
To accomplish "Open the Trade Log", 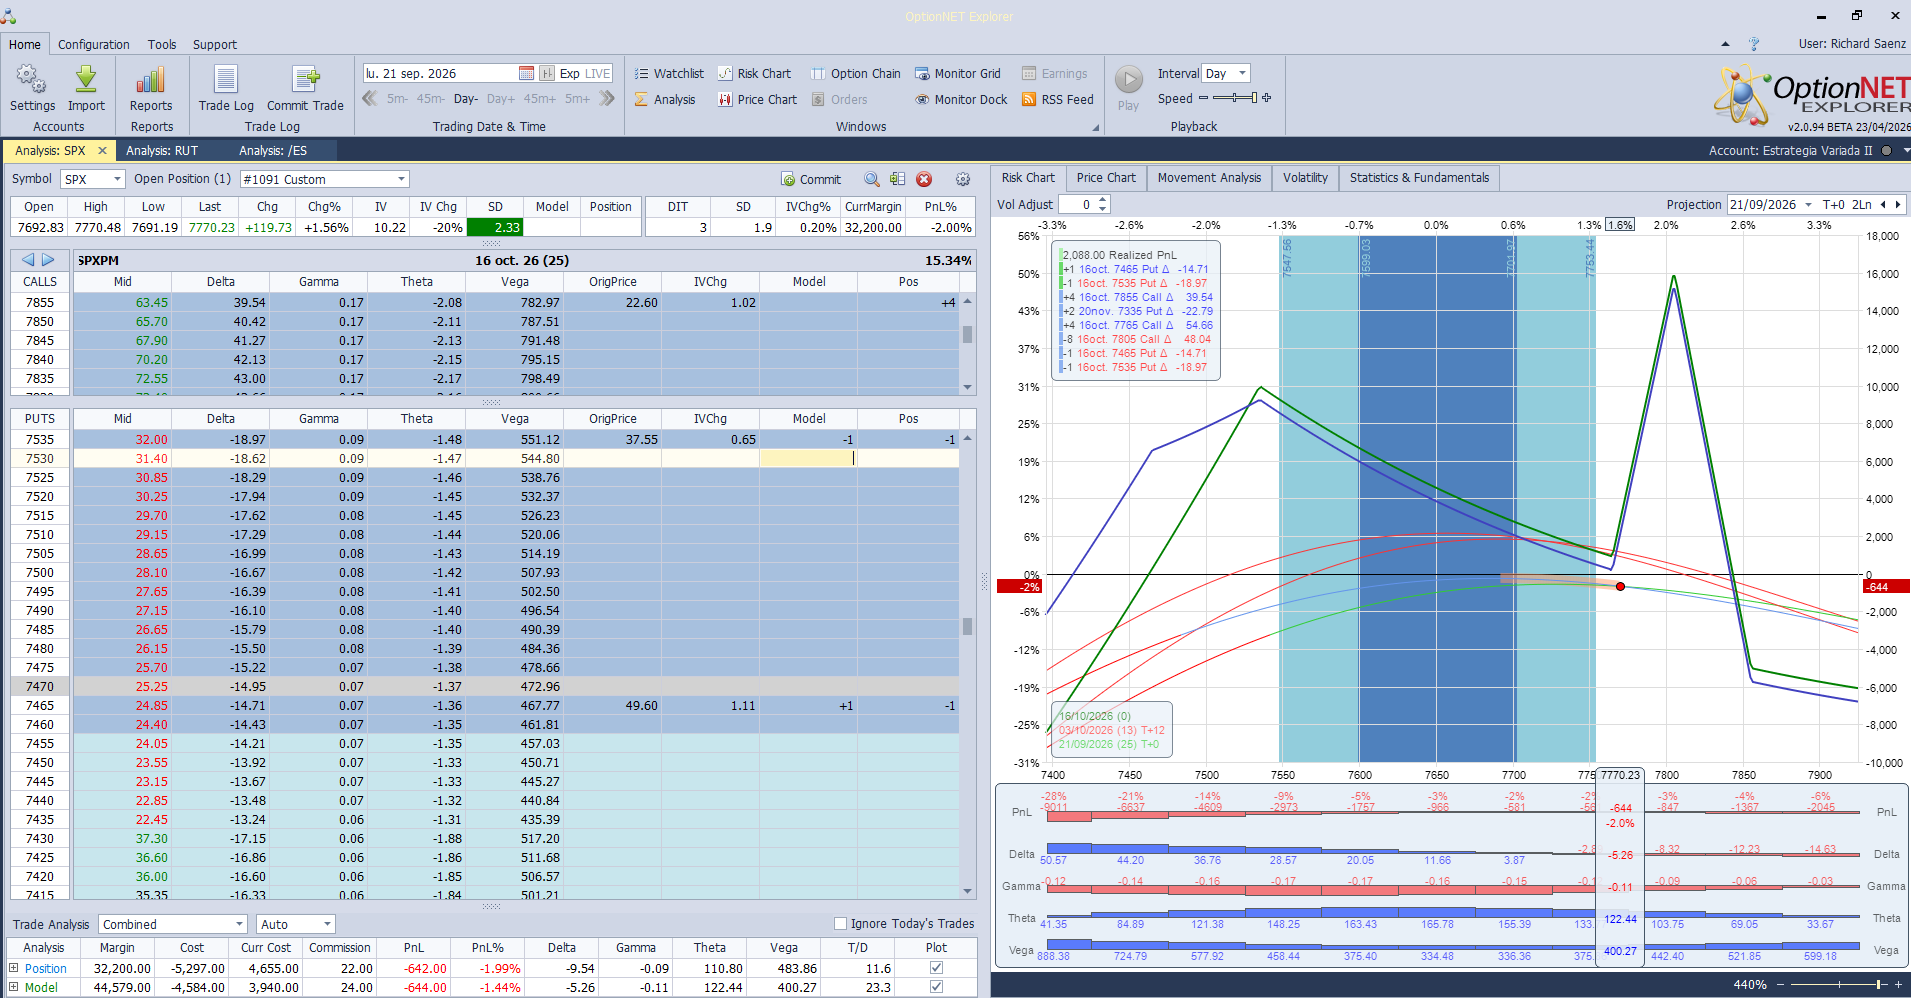I will pos(226,88).
